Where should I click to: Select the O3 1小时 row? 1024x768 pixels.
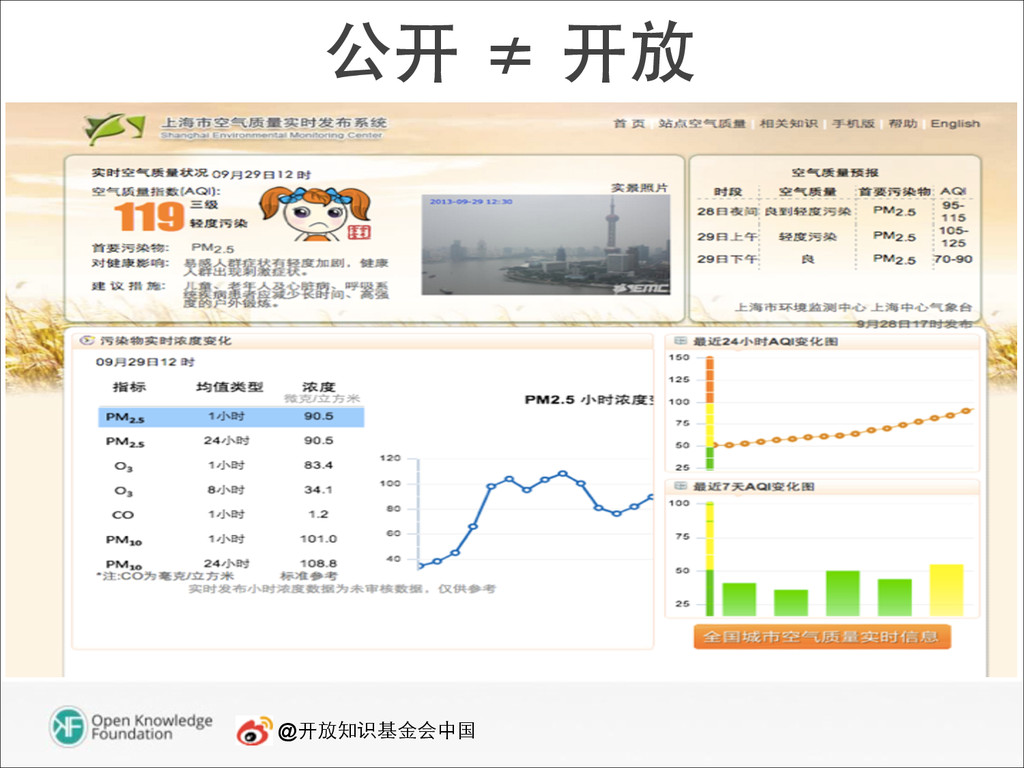pyautogui.click(x=231, y=466)
